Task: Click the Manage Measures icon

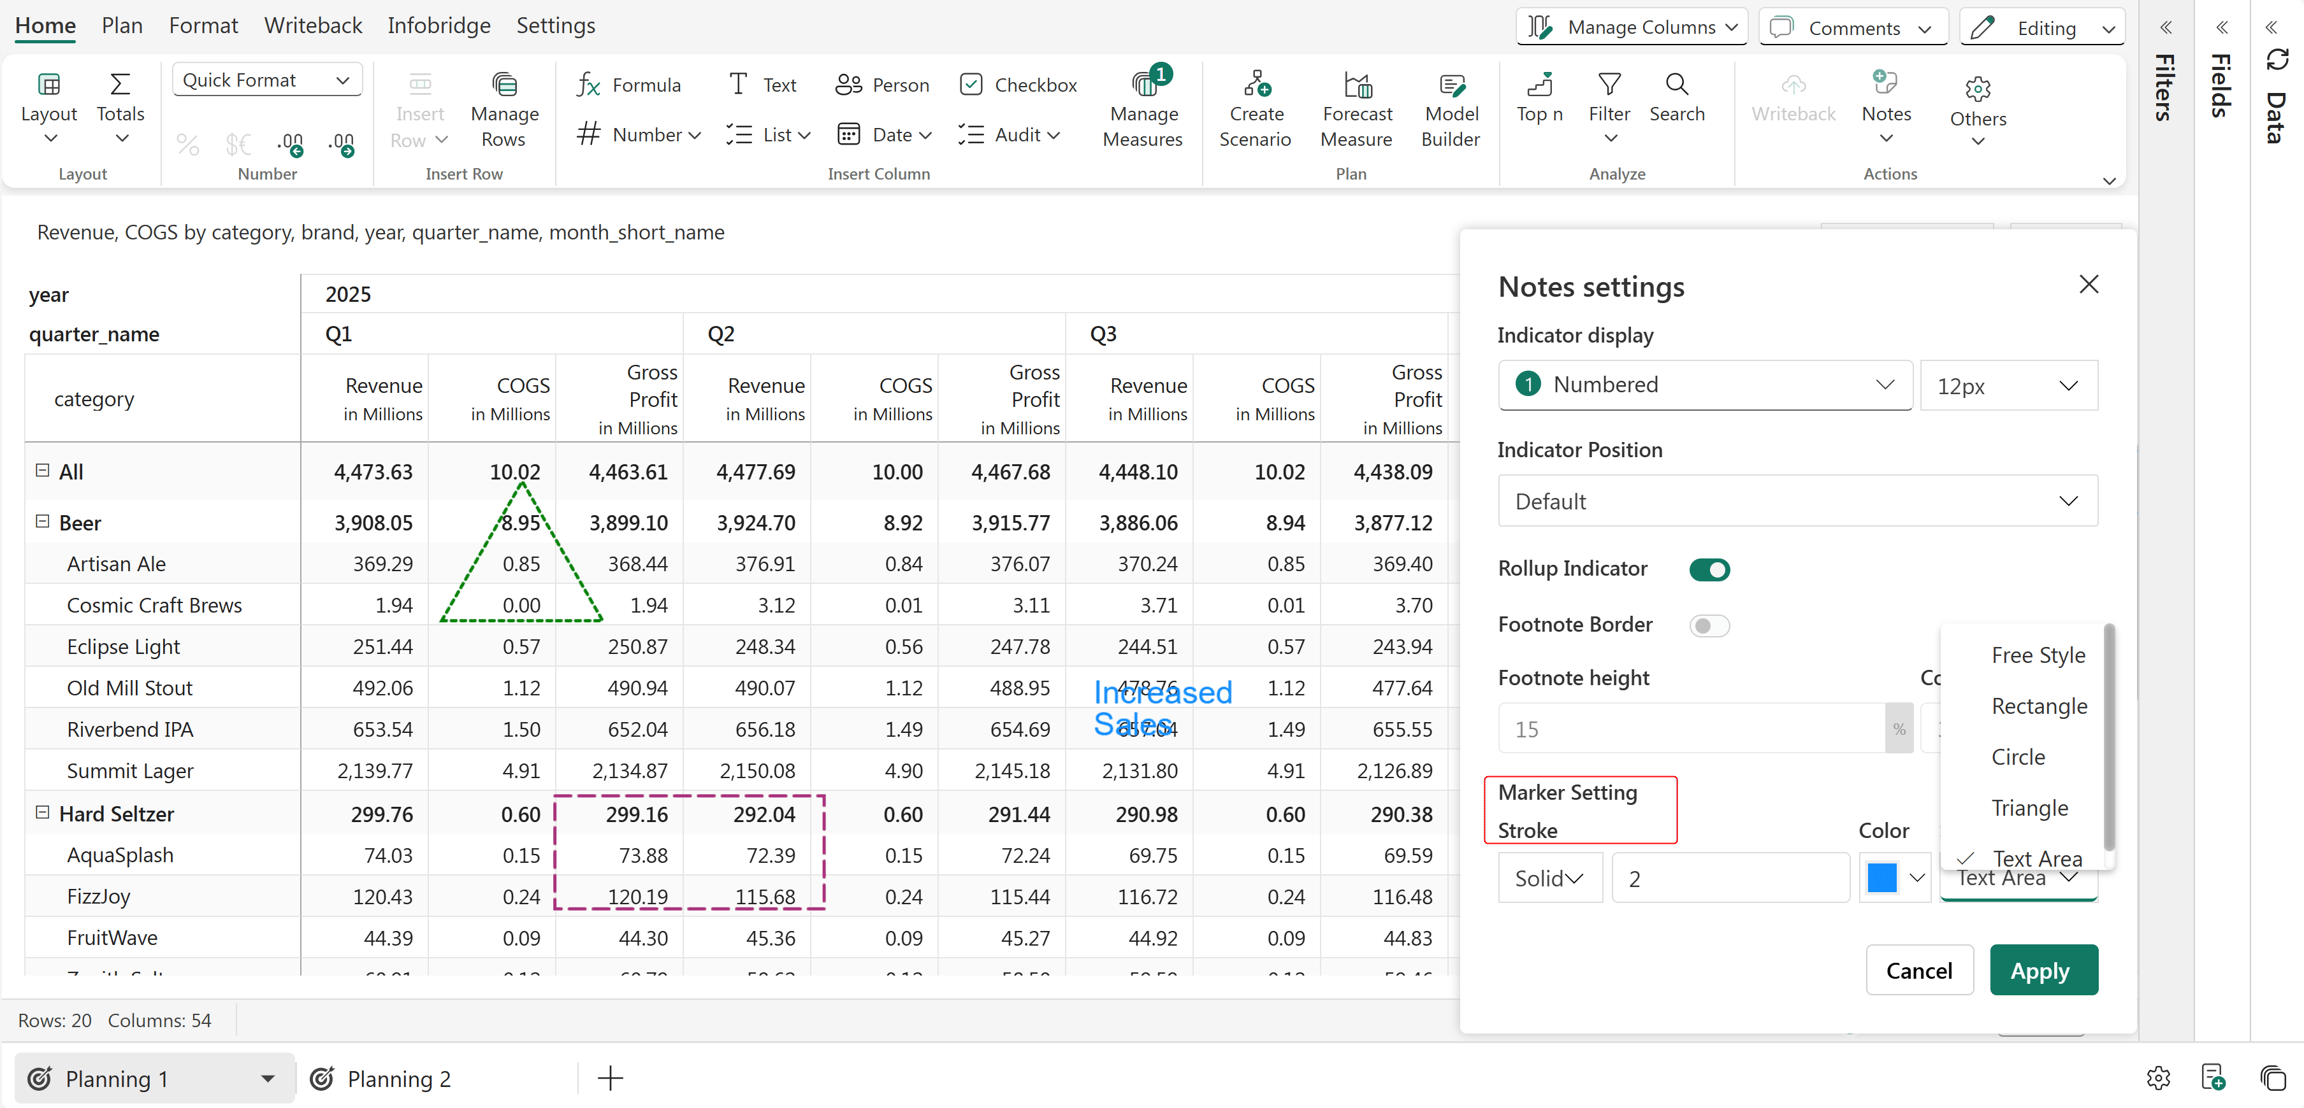Action: pyautogui.click(x=1144, y=84)
